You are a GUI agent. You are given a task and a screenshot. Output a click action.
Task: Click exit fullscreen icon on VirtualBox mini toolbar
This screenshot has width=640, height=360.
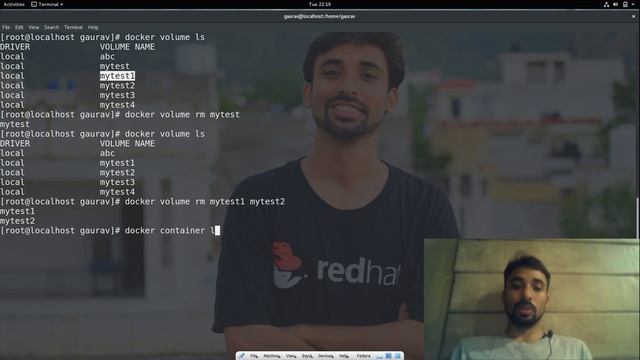pos(389,356)
